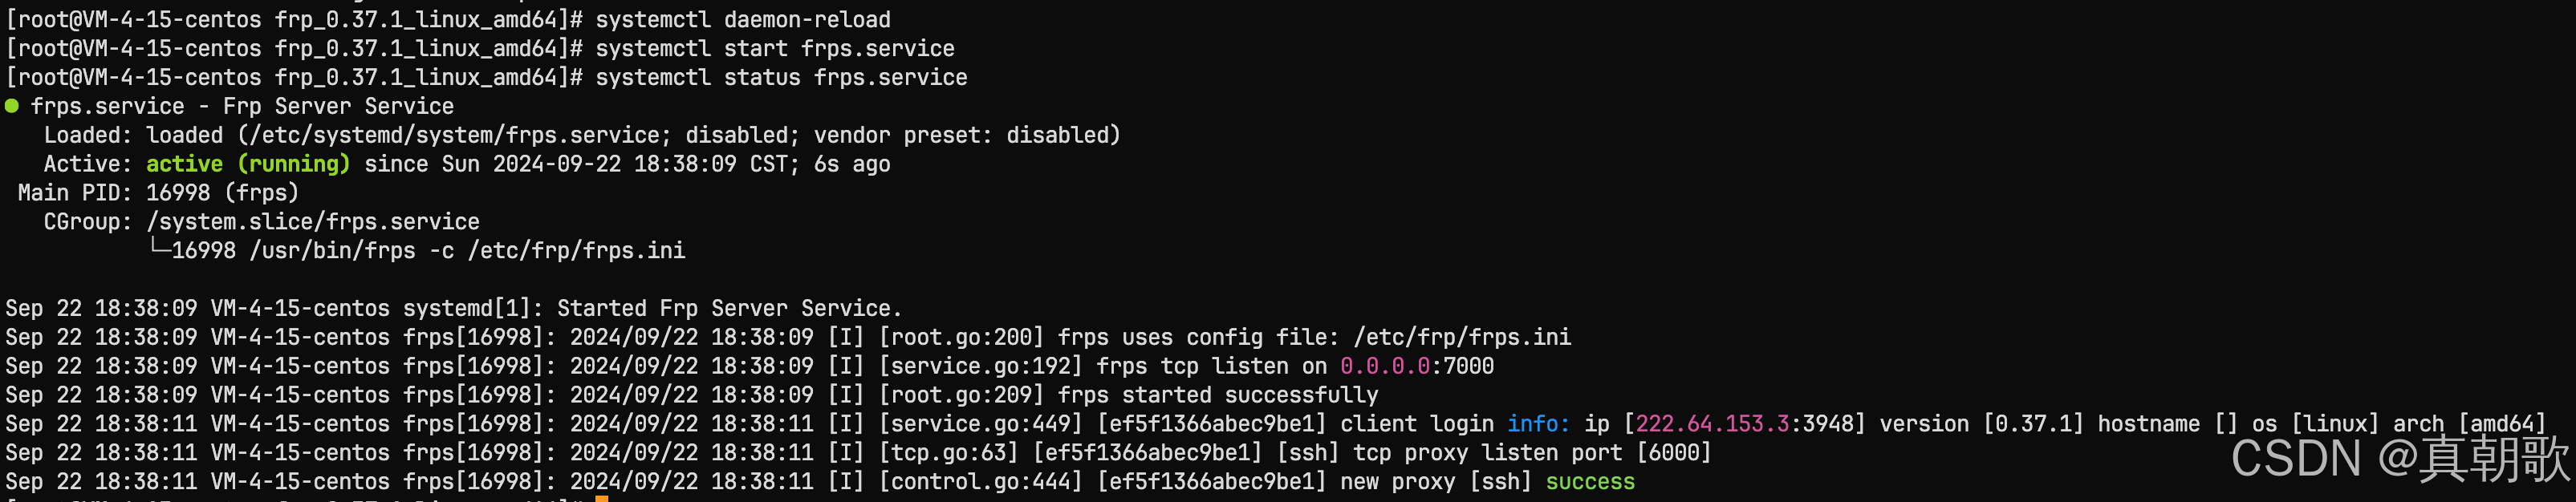
Task: Click the blue "info:" text
Action: [1538, 424]
